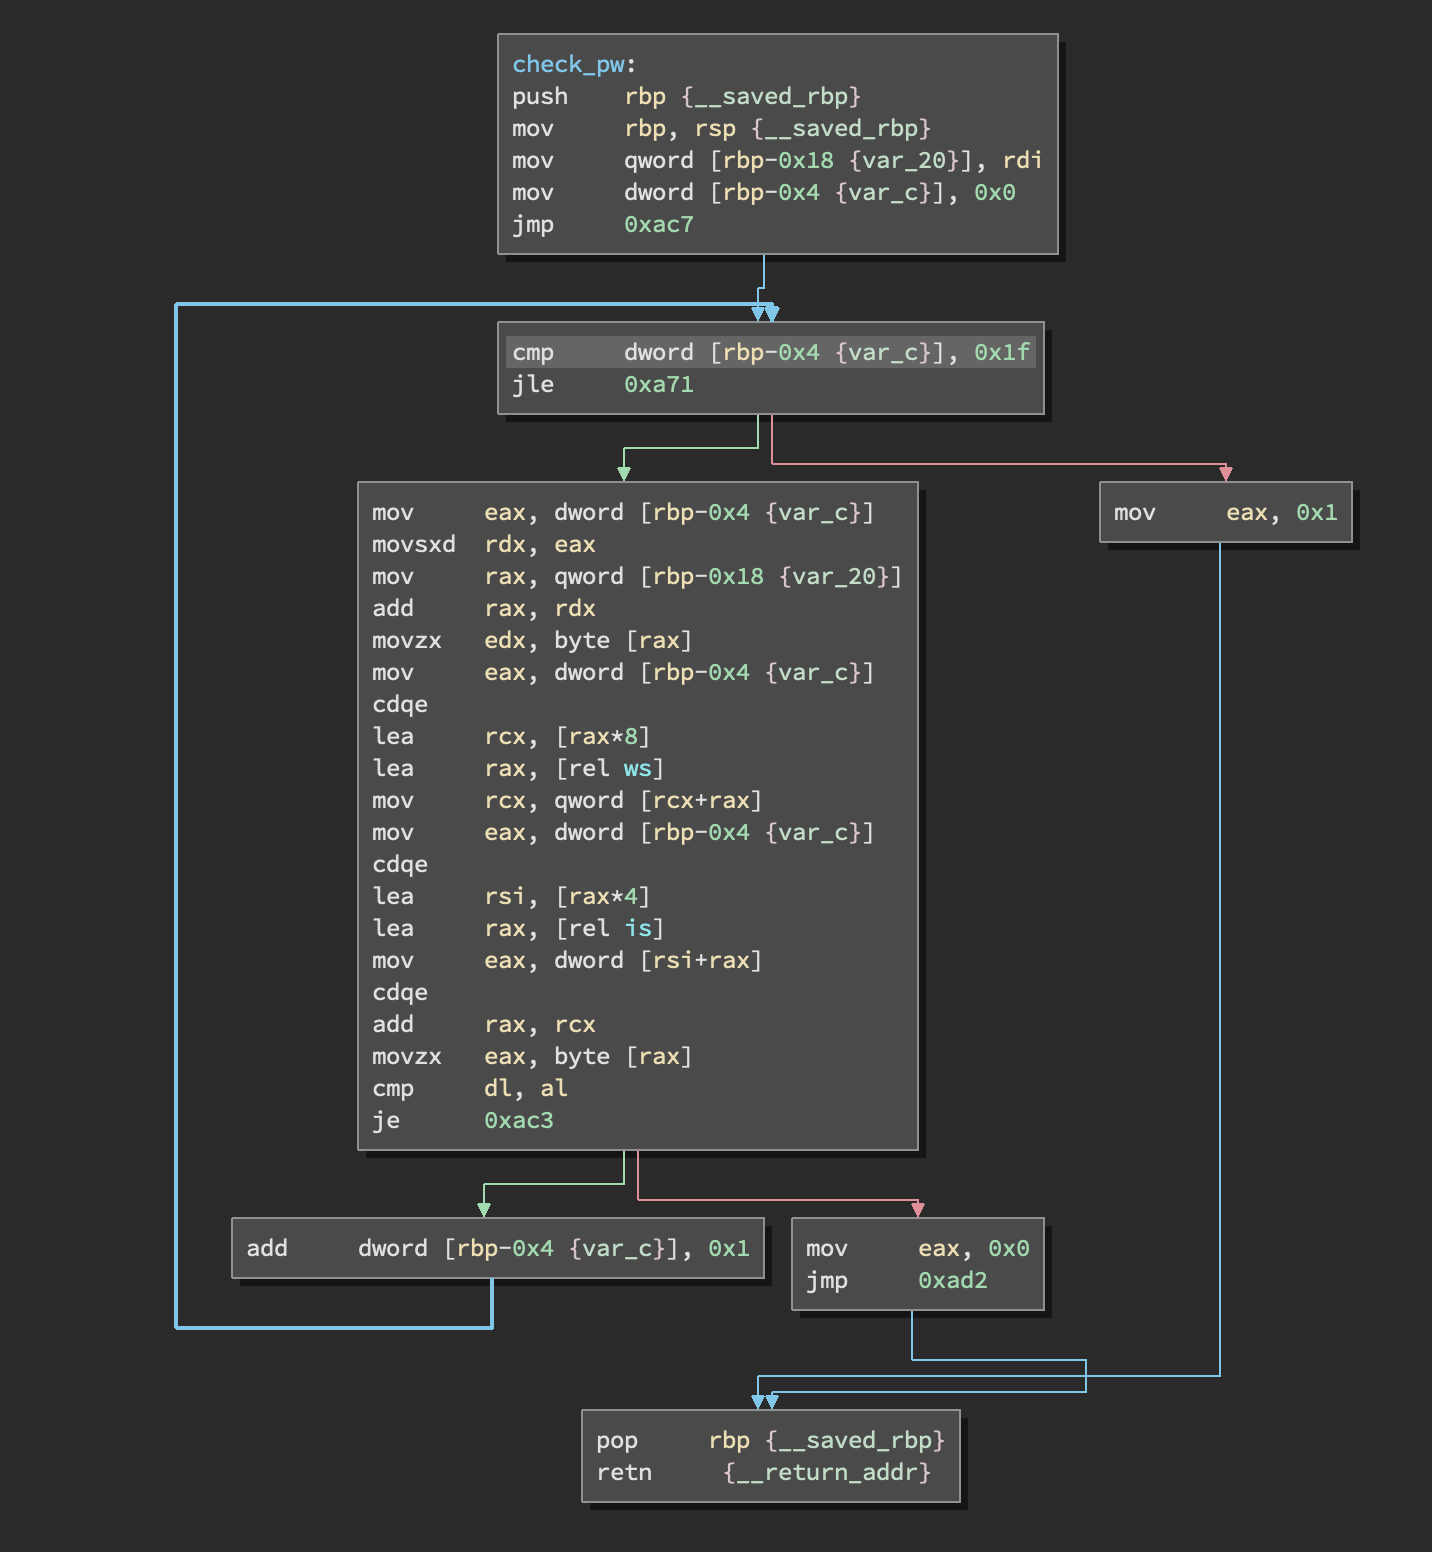Click the mov eax, 0x1 block

[x=1225, y=512]
